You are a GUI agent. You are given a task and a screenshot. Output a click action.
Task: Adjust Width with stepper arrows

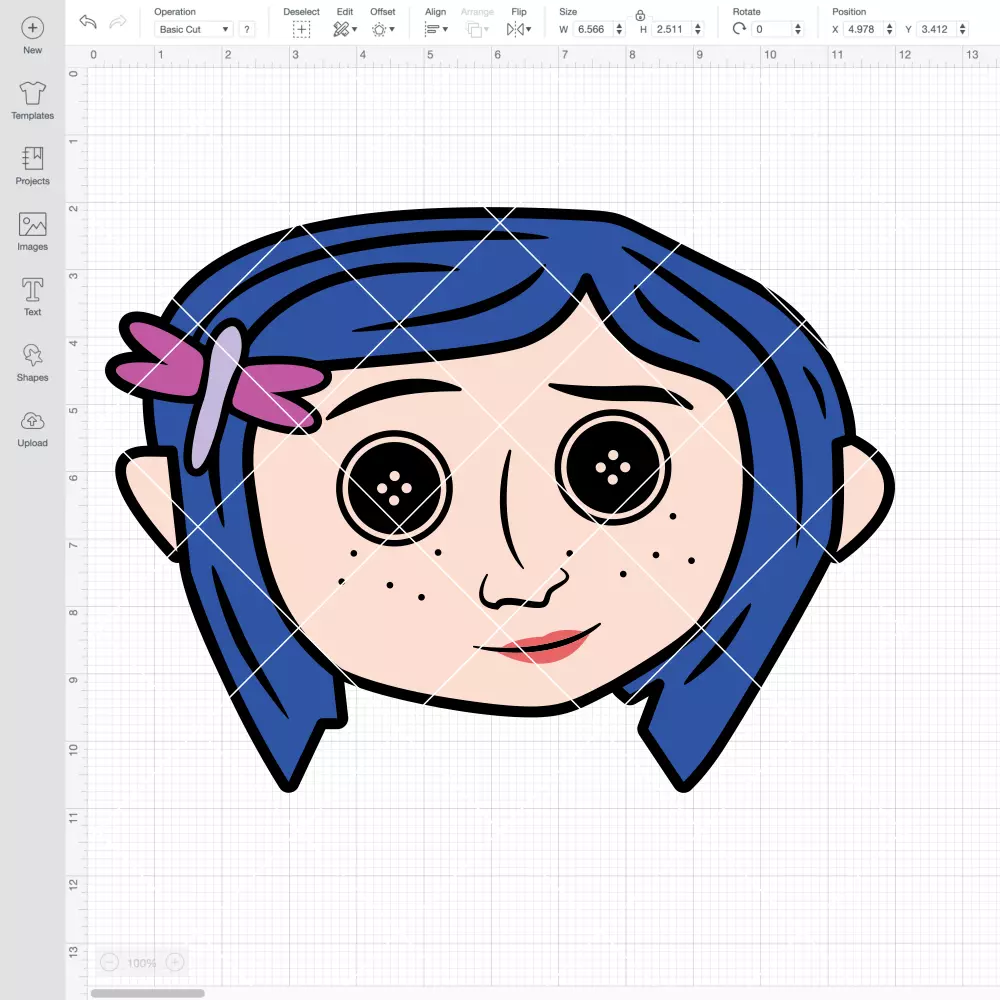[619, 29]
